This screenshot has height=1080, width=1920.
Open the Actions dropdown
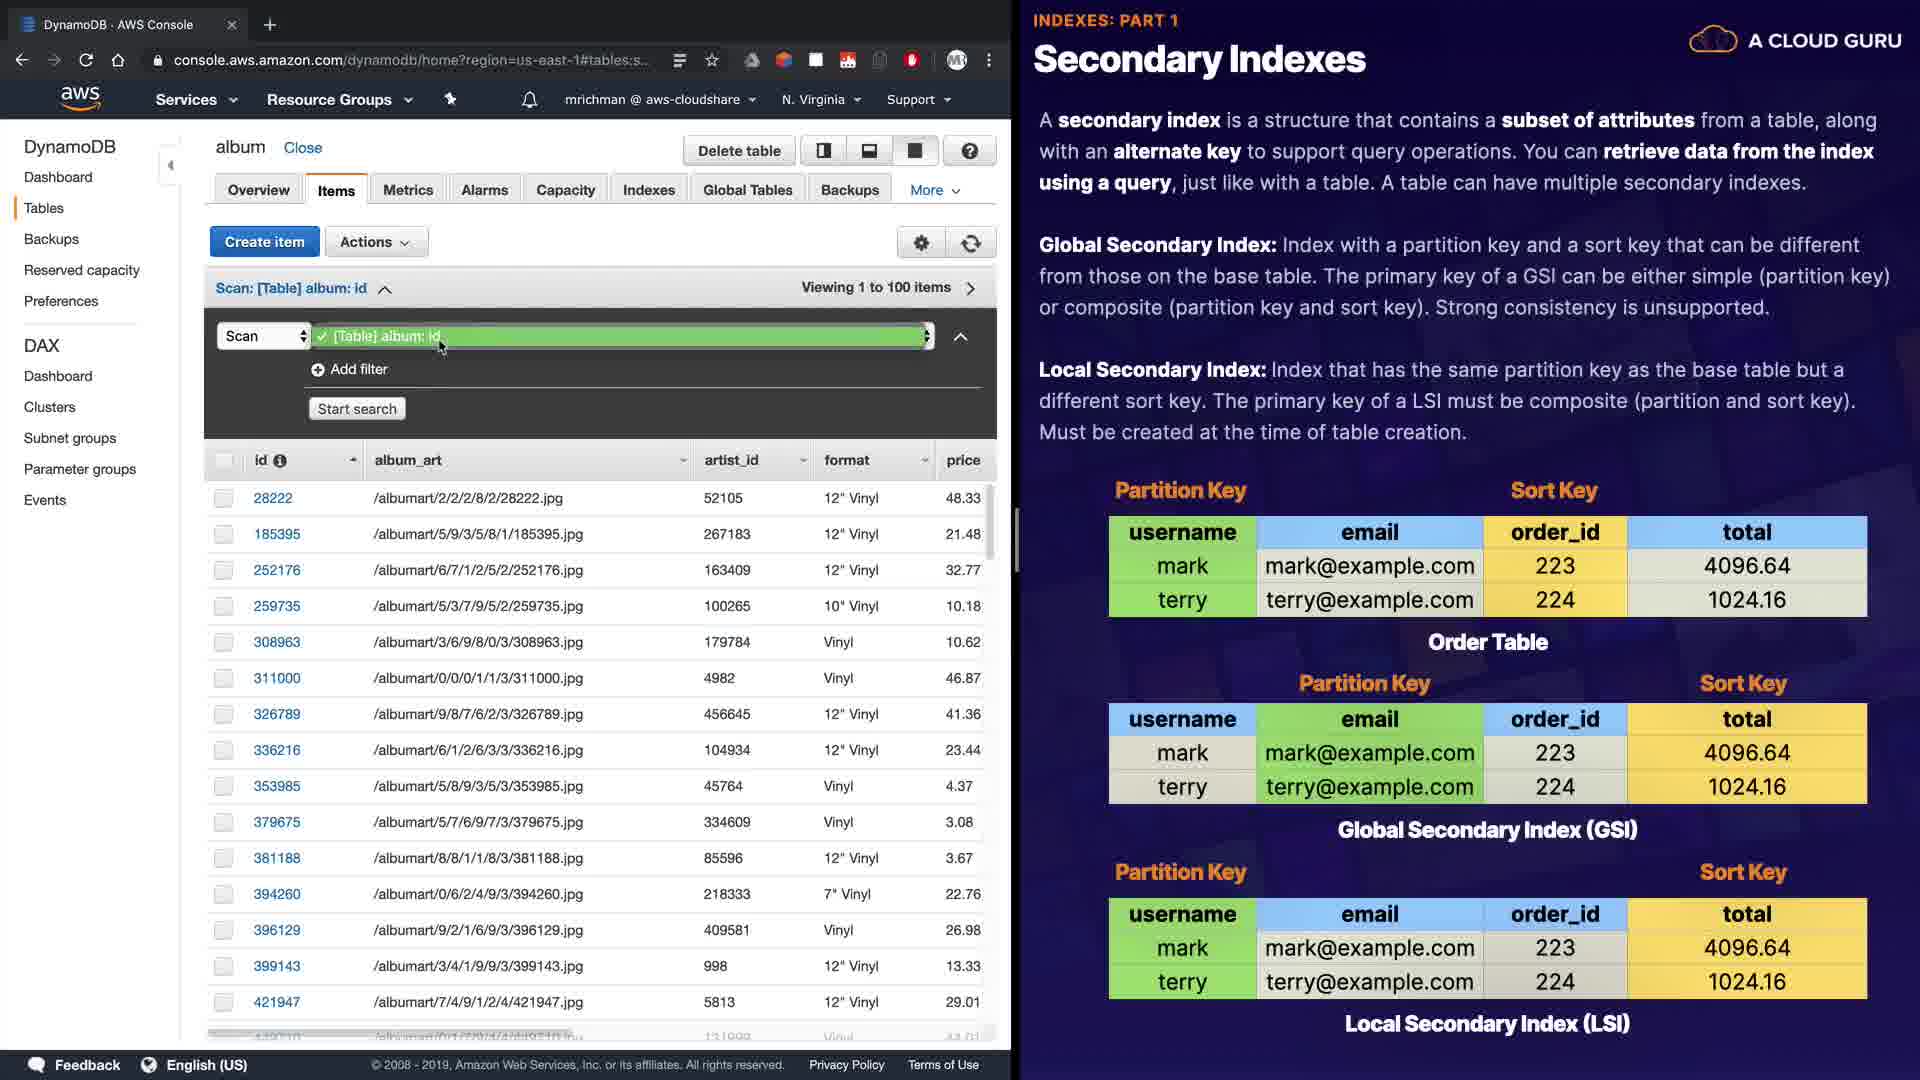tap(375, 242)
